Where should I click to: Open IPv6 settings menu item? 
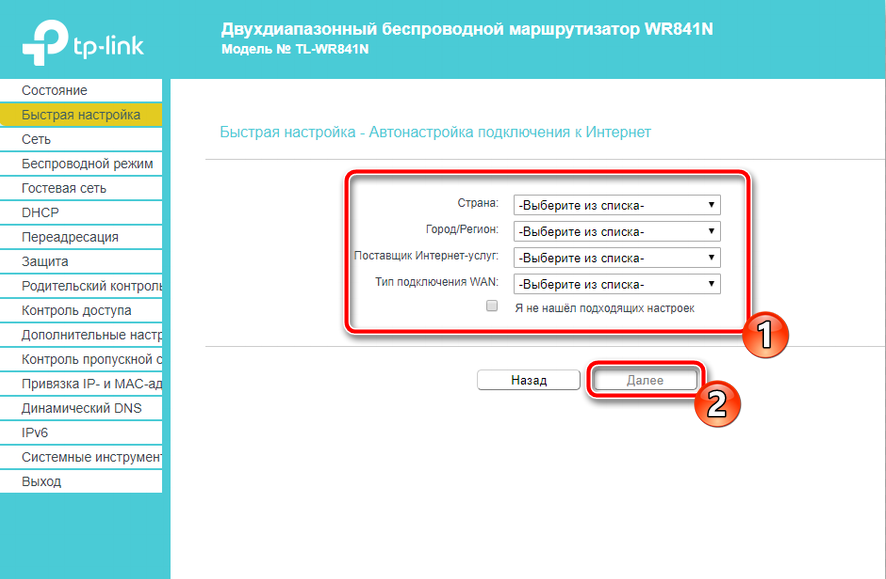coord(35,433)
